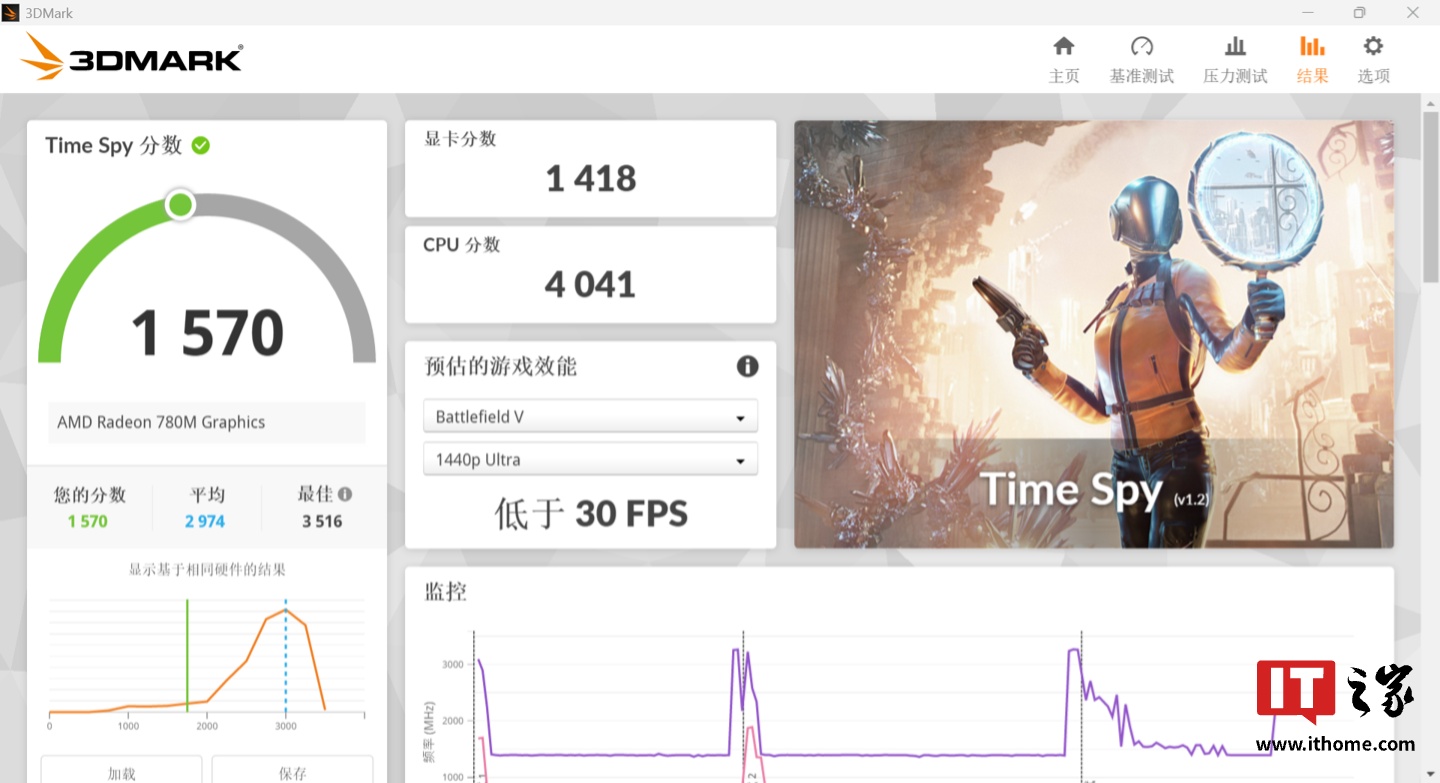Screen dimensions: 1440x783
Task: Click the 加载 load button
Action: (x=121, y=772)
